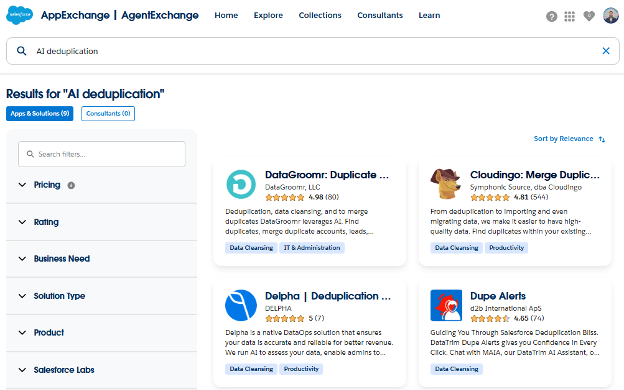The width and height of the screenshot is (624, 390).
Task: Click the main search input containing AI deduplication
Action: point(313,51)
